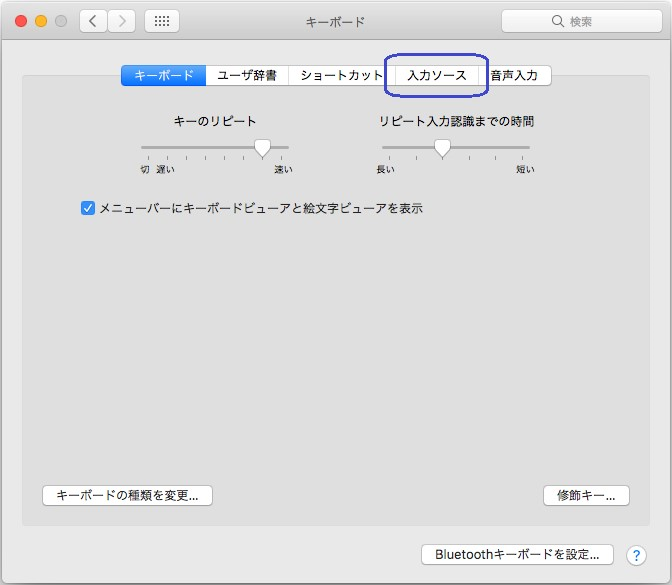Image resolution: width=672 pixels, height=585 pixels.
Task: Click Bluetoothキーボードを設定... button
Action: (x=517, y=554)
